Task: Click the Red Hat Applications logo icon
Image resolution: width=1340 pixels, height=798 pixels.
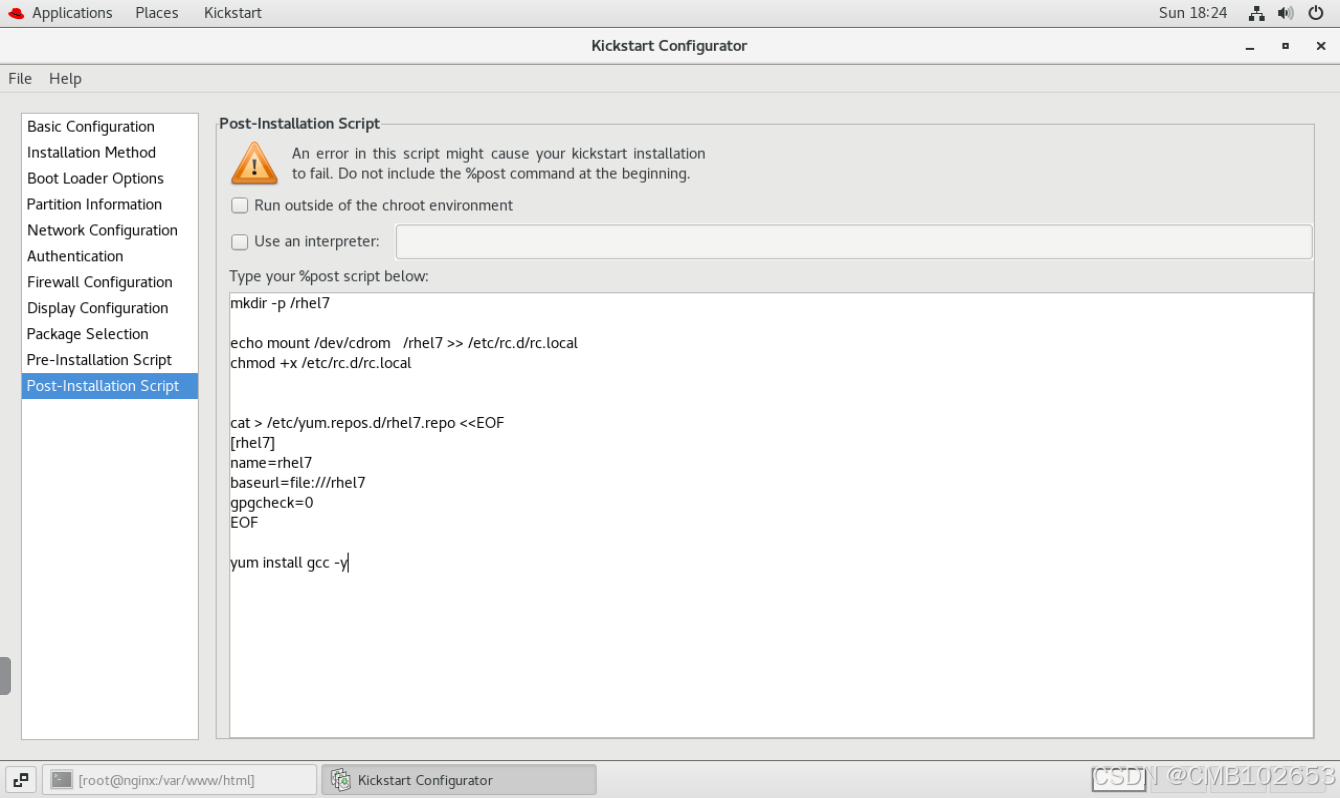Action: [15, 13]
